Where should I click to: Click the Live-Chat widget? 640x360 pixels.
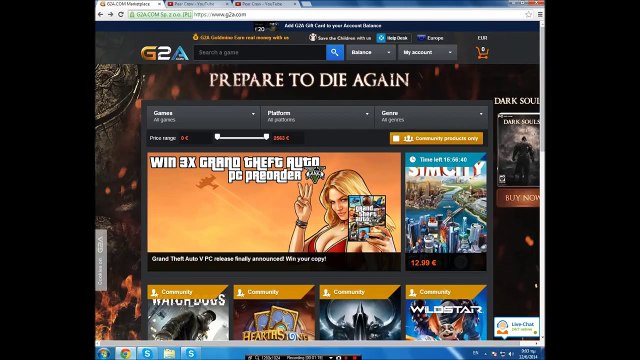coord(516,327)
